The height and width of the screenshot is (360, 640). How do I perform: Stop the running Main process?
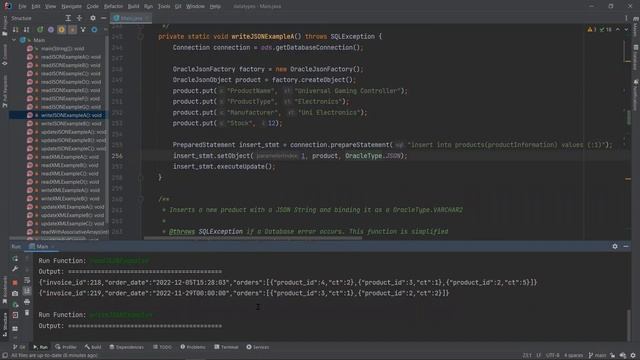(x=15, y=282)
